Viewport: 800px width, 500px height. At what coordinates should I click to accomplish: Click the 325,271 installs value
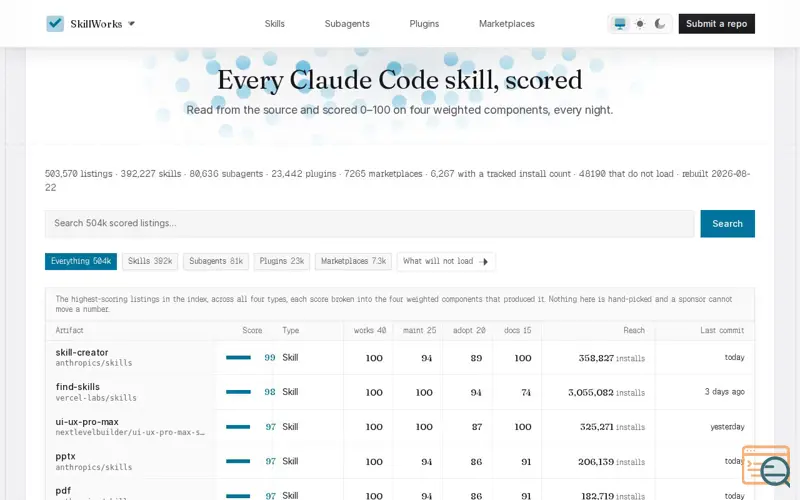(x=612, y=427)
